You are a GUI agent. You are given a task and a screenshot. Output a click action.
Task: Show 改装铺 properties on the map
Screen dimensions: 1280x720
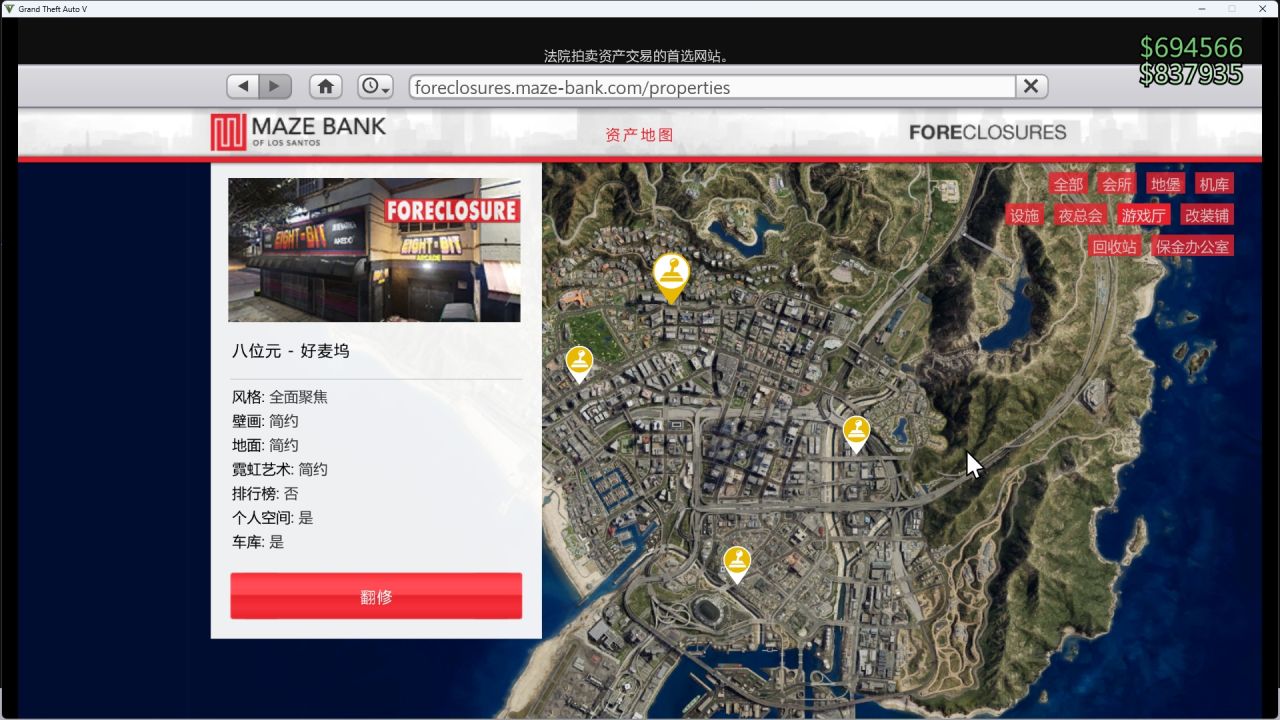pos(1207,215)
